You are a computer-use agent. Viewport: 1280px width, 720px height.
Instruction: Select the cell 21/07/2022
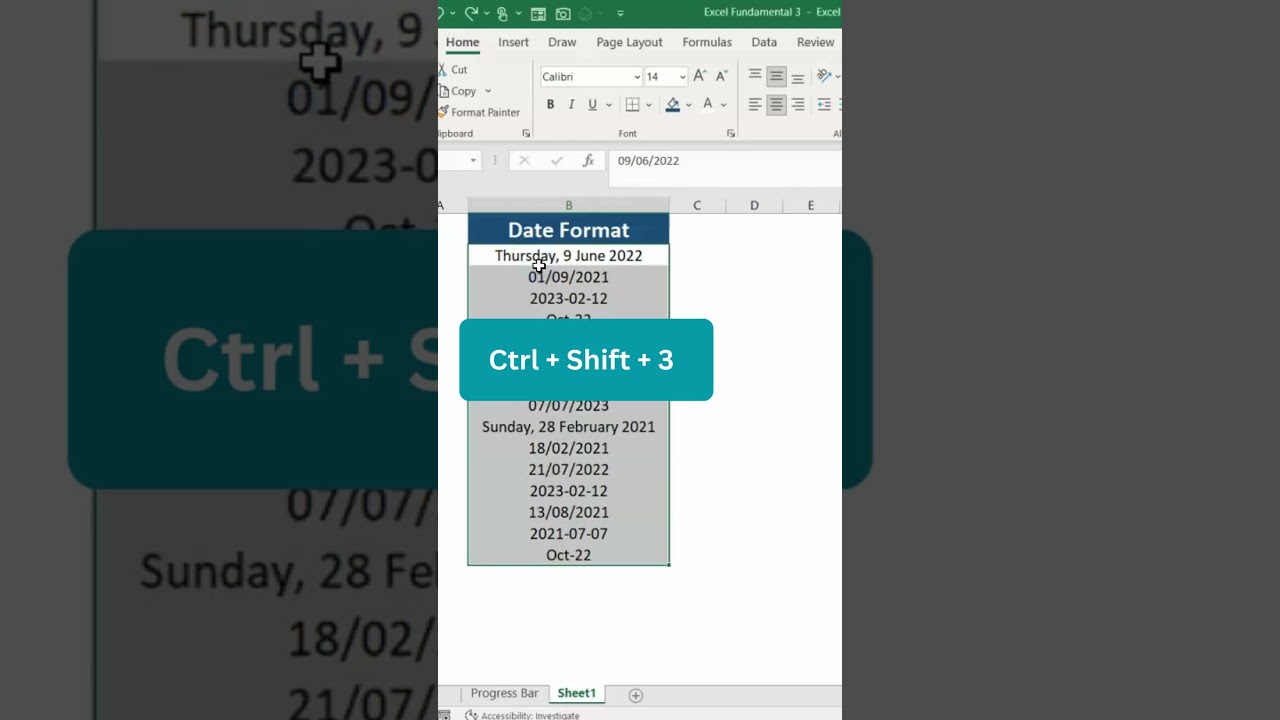[568, 469]
